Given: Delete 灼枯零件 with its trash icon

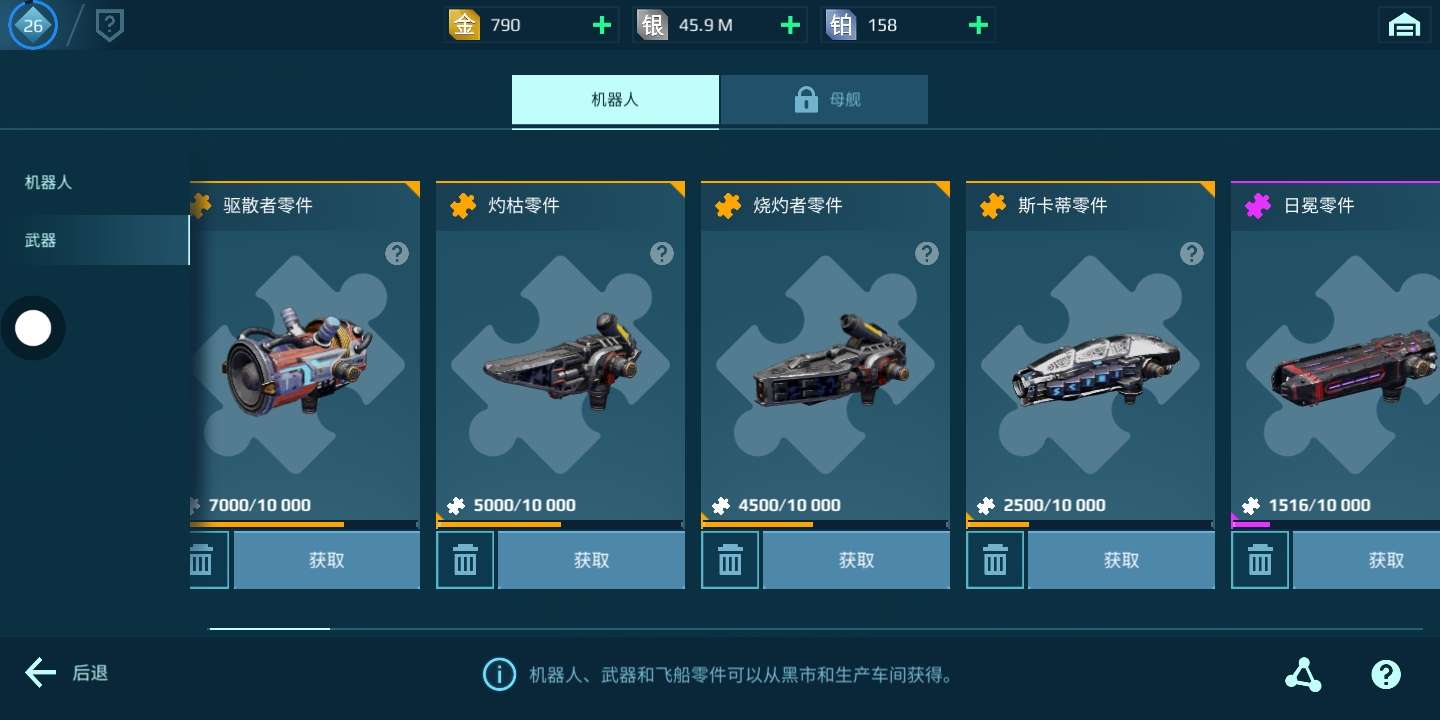Looking at the screenshot, I should coord(465,560).
